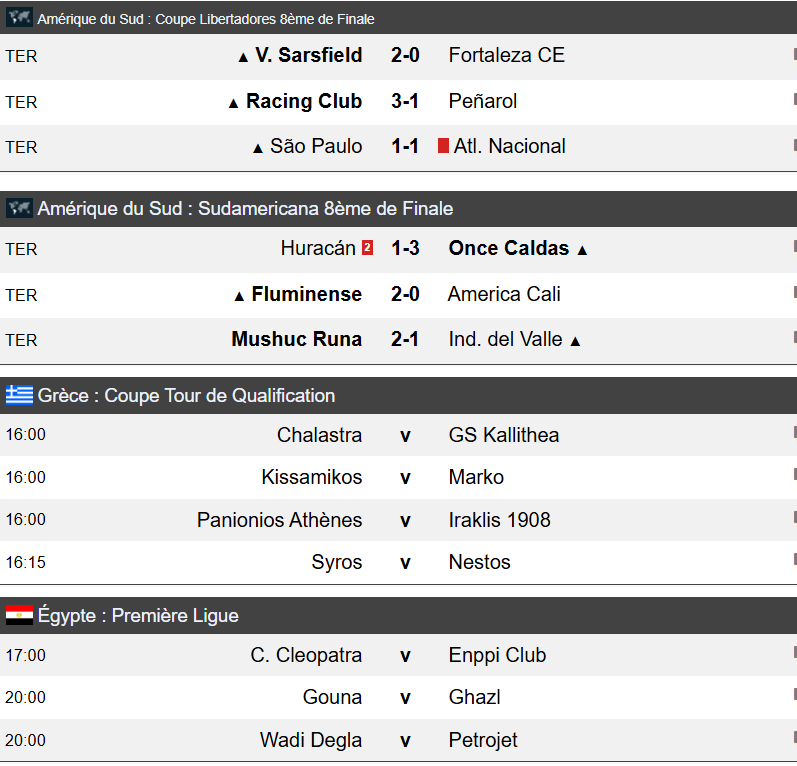Click the triangle marker before V. Sarsfield
Image resolution: width=797 pixels, height=766 pixels.
(242, 57)
